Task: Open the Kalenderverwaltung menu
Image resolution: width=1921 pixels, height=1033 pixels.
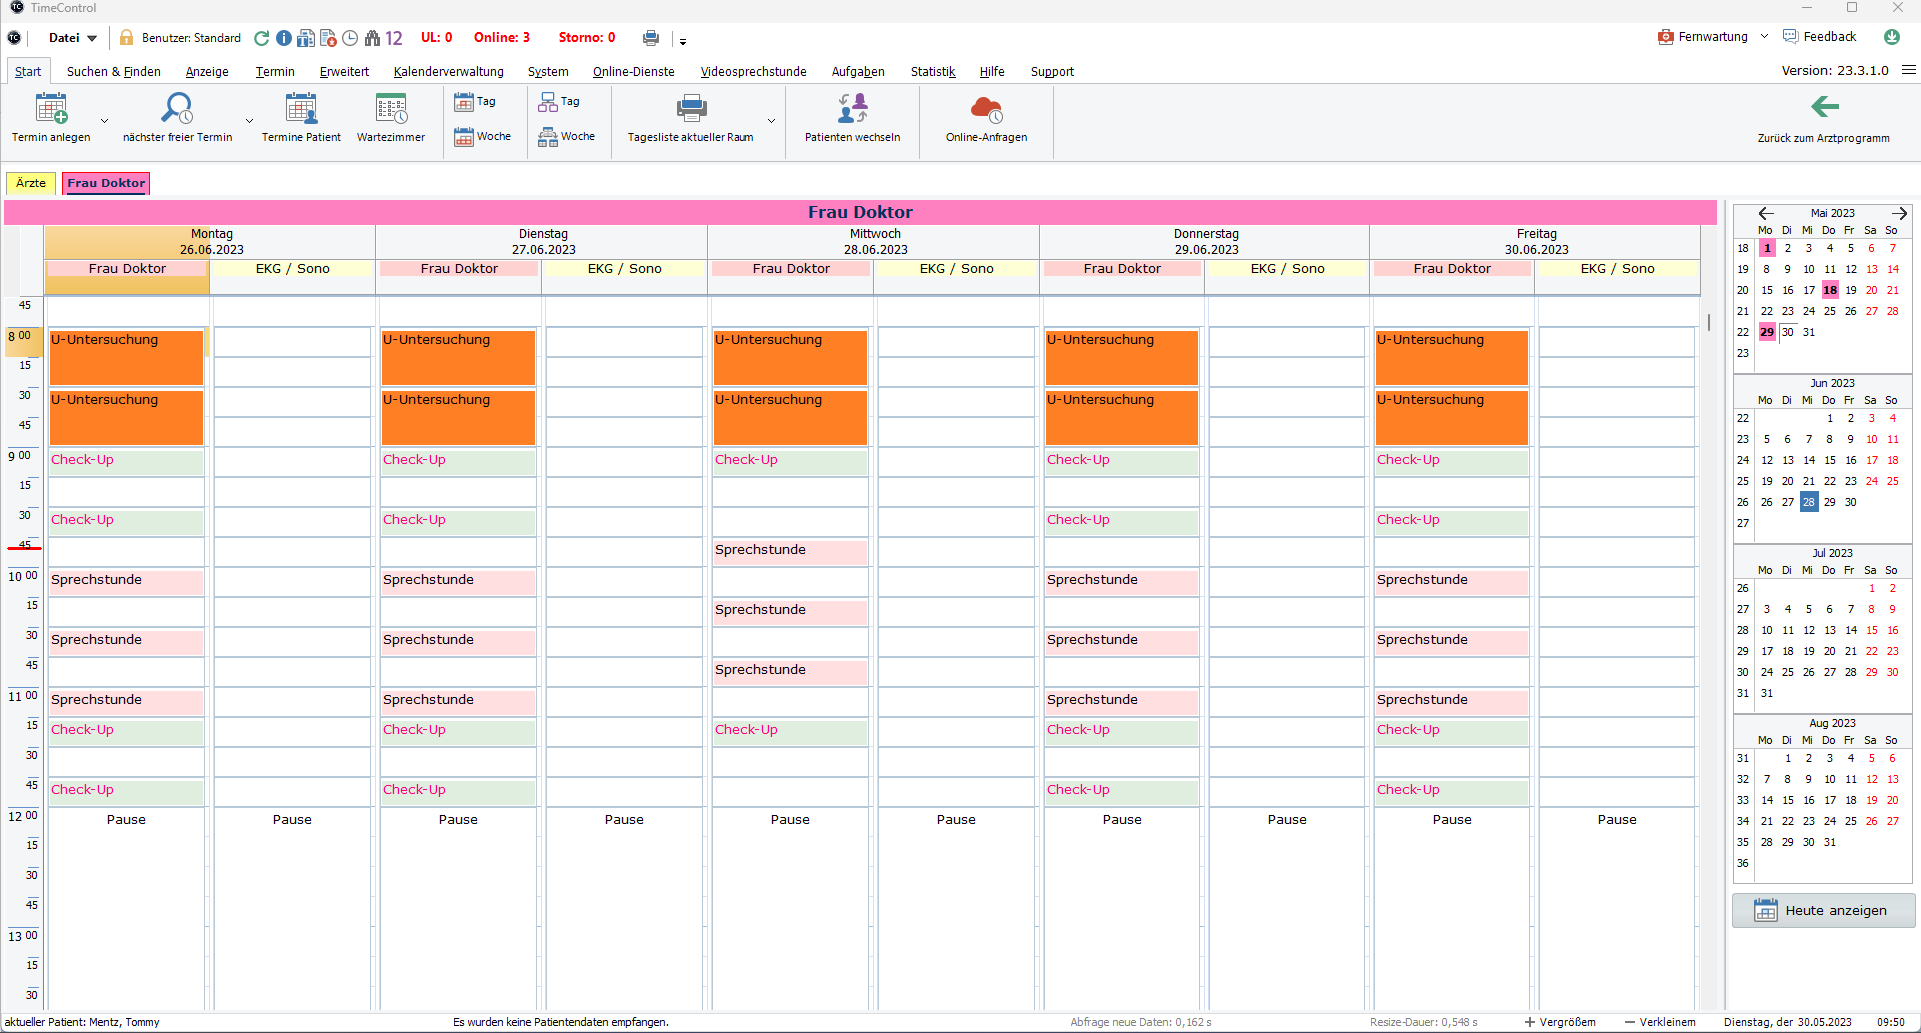Action: (448, 72)
